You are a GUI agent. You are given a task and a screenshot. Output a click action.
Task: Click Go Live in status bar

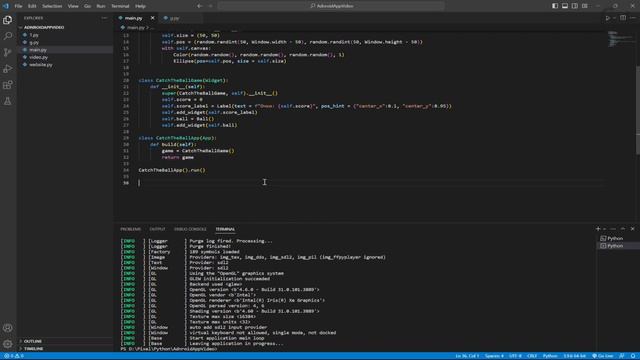click(603, 356)
